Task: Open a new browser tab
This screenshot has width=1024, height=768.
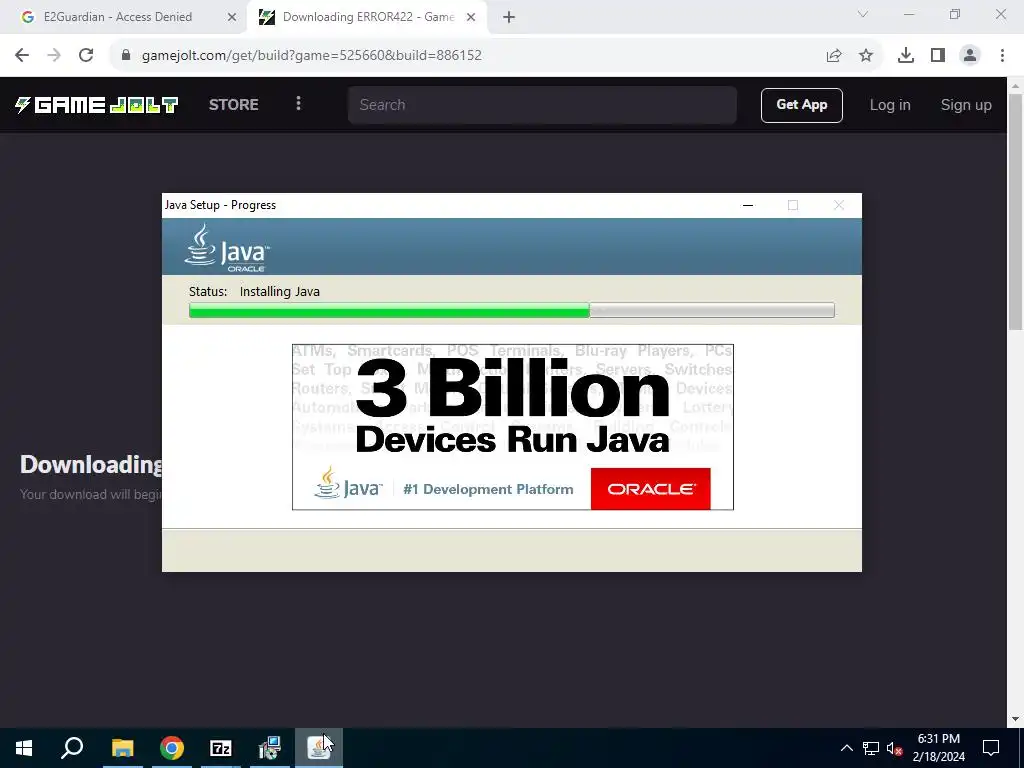Action: (x=509, y=17)
